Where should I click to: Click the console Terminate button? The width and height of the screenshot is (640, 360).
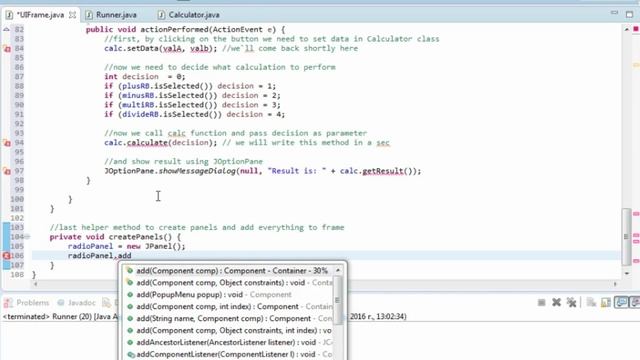(542, 302)
